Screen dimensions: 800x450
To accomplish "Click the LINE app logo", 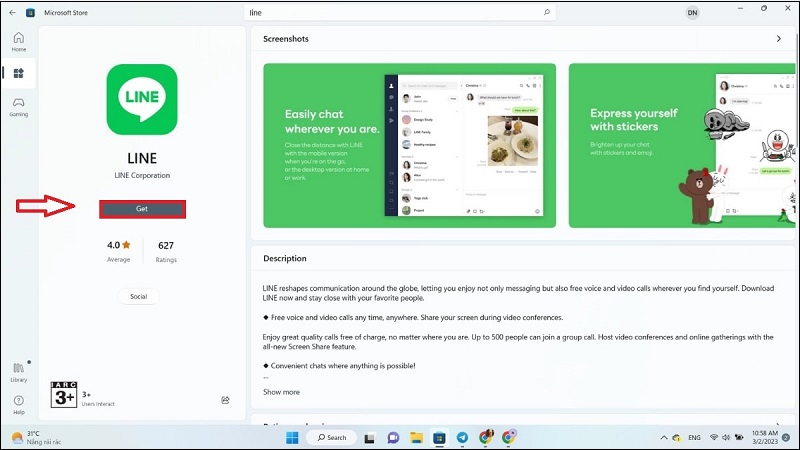I will 142,99.
